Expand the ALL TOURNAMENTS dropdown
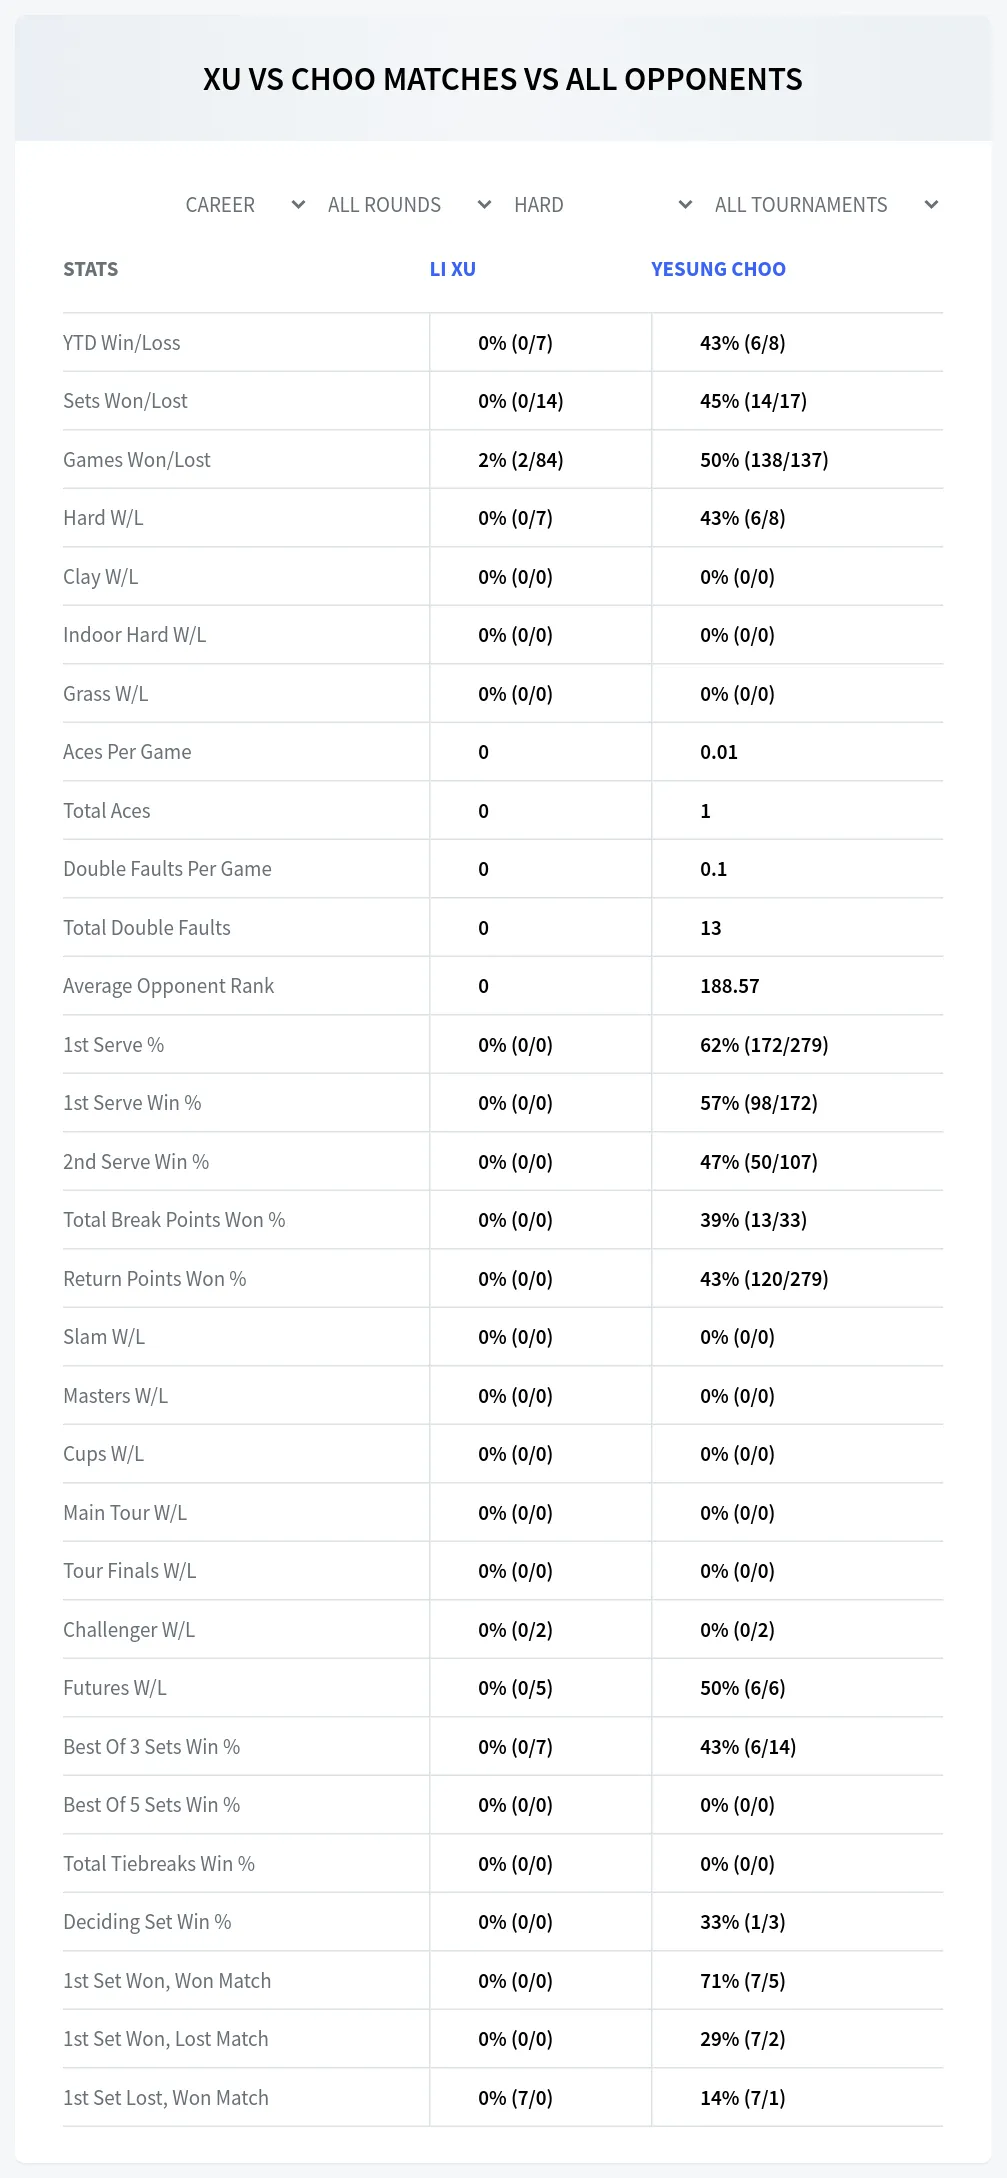 825,205
